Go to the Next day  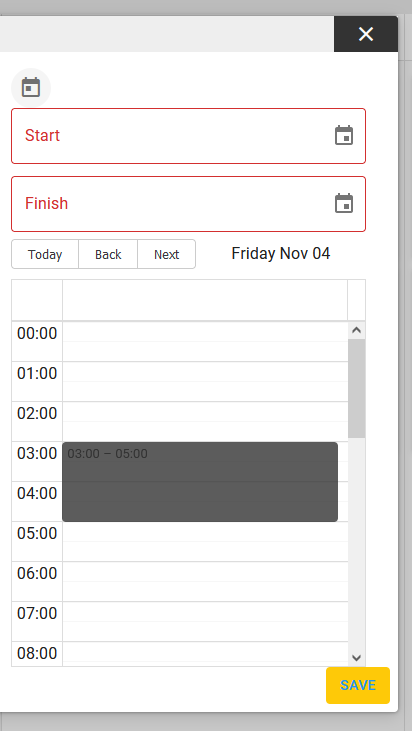tap(166, 255)
